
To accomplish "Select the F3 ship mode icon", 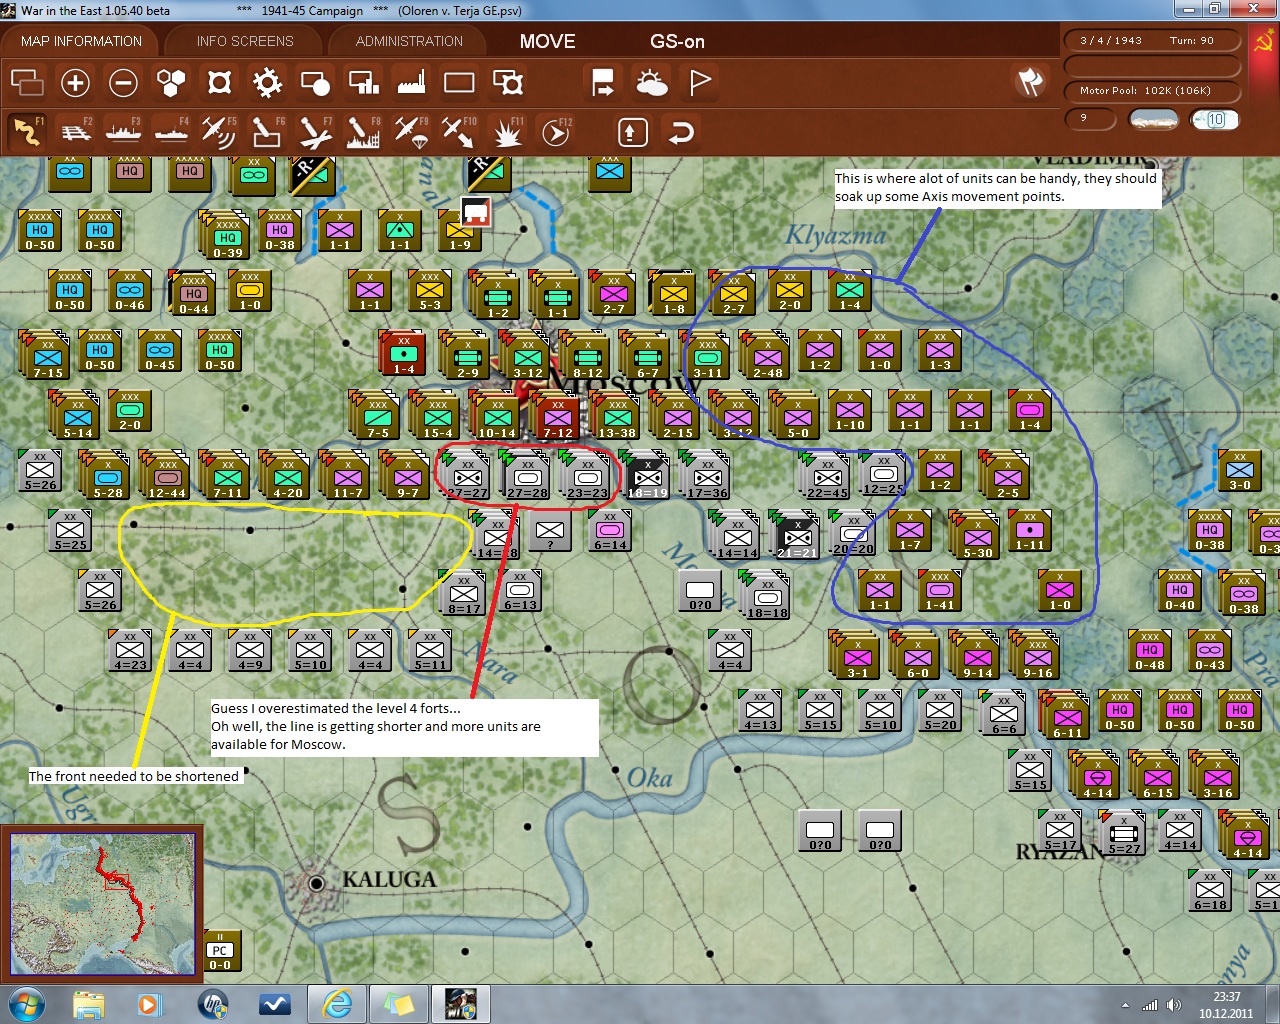I will click(x=123, y=131).
